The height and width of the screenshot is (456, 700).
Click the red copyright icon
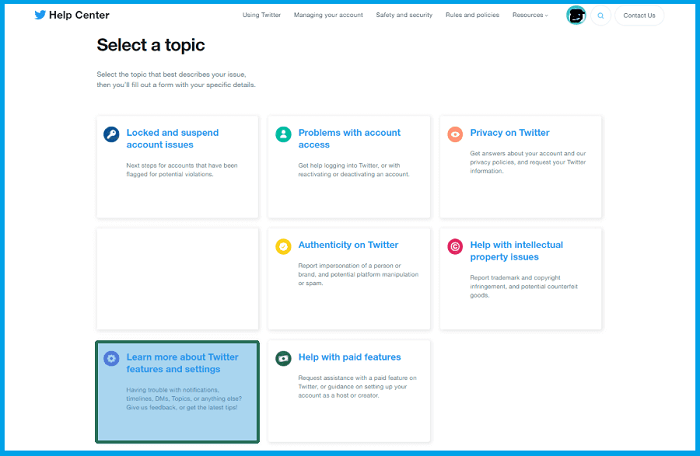(x=455, y=246)
